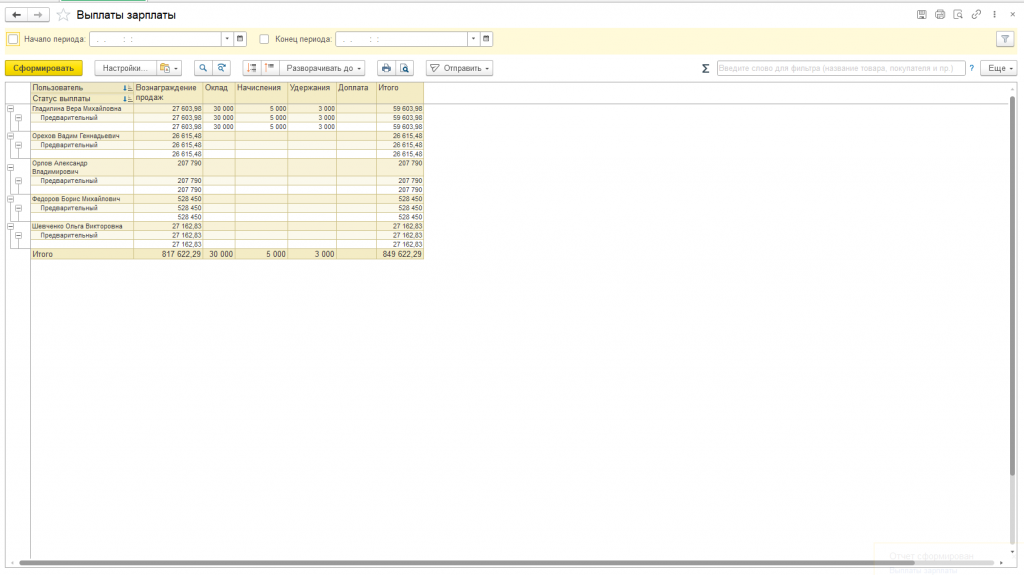Add Выплаты зарплаты to favorites star

click(x=63, y=15)
